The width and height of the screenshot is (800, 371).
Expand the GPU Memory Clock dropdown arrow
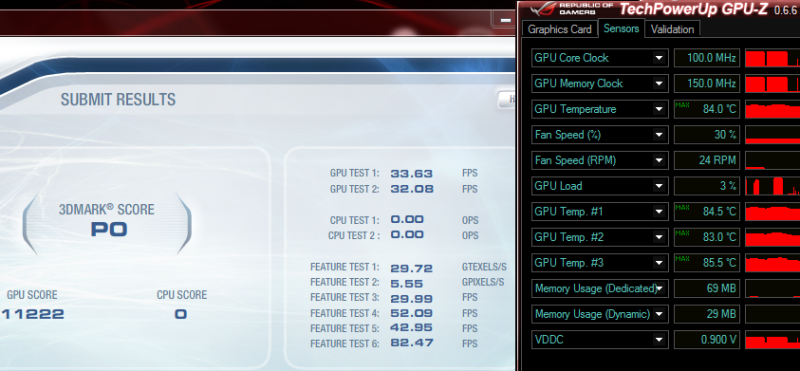[x=659, y=84]
